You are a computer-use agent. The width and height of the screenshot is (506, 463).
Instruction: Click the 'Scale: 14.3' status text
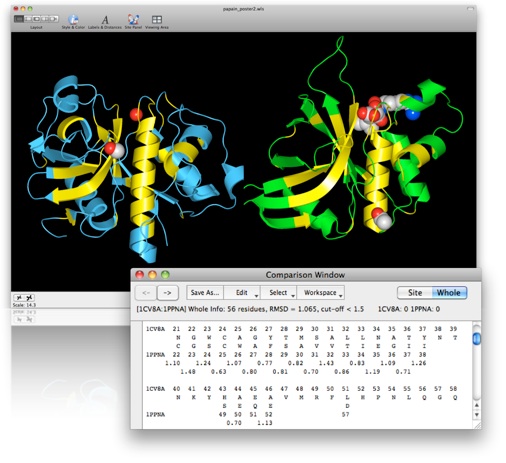point(24,305)
